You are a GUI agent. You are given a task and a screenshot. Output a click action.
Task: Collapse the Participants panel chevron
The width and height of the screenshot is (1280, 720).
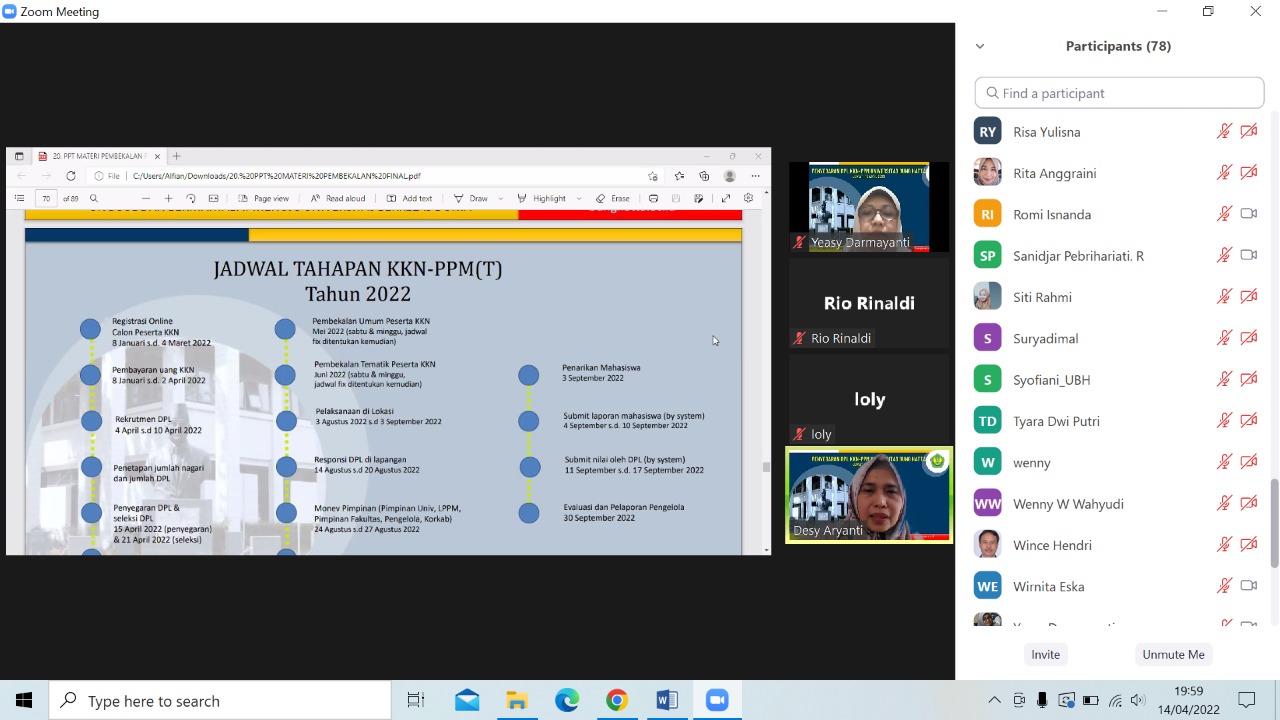coord(980,46)
